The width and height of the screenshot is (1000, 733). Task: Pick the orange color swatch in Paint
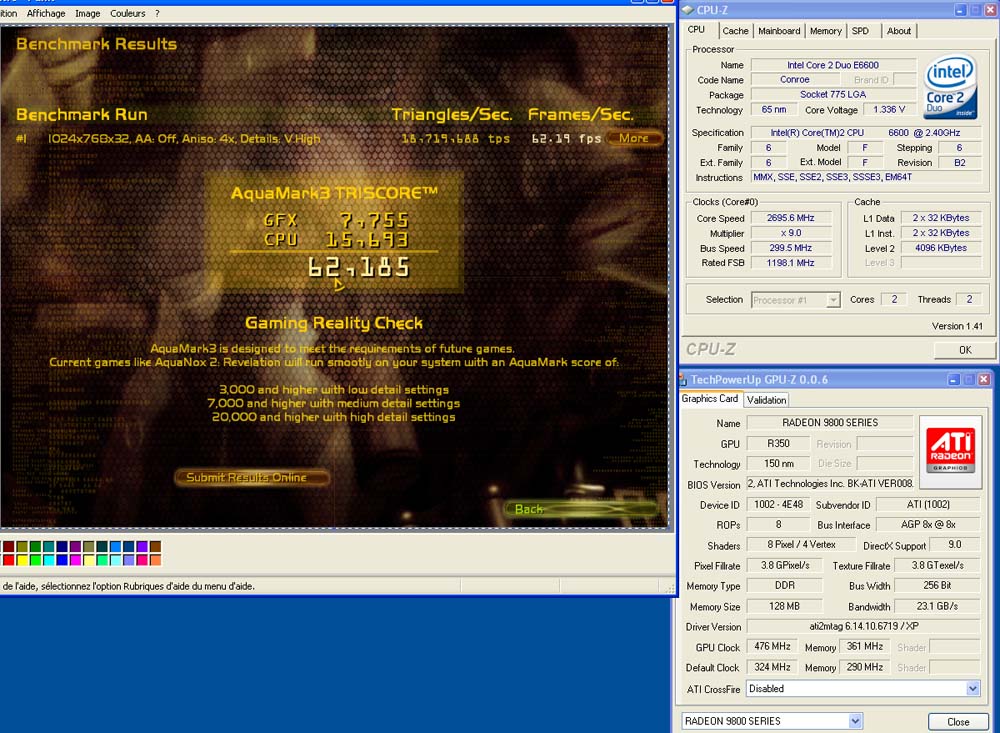tap(155, 560)
